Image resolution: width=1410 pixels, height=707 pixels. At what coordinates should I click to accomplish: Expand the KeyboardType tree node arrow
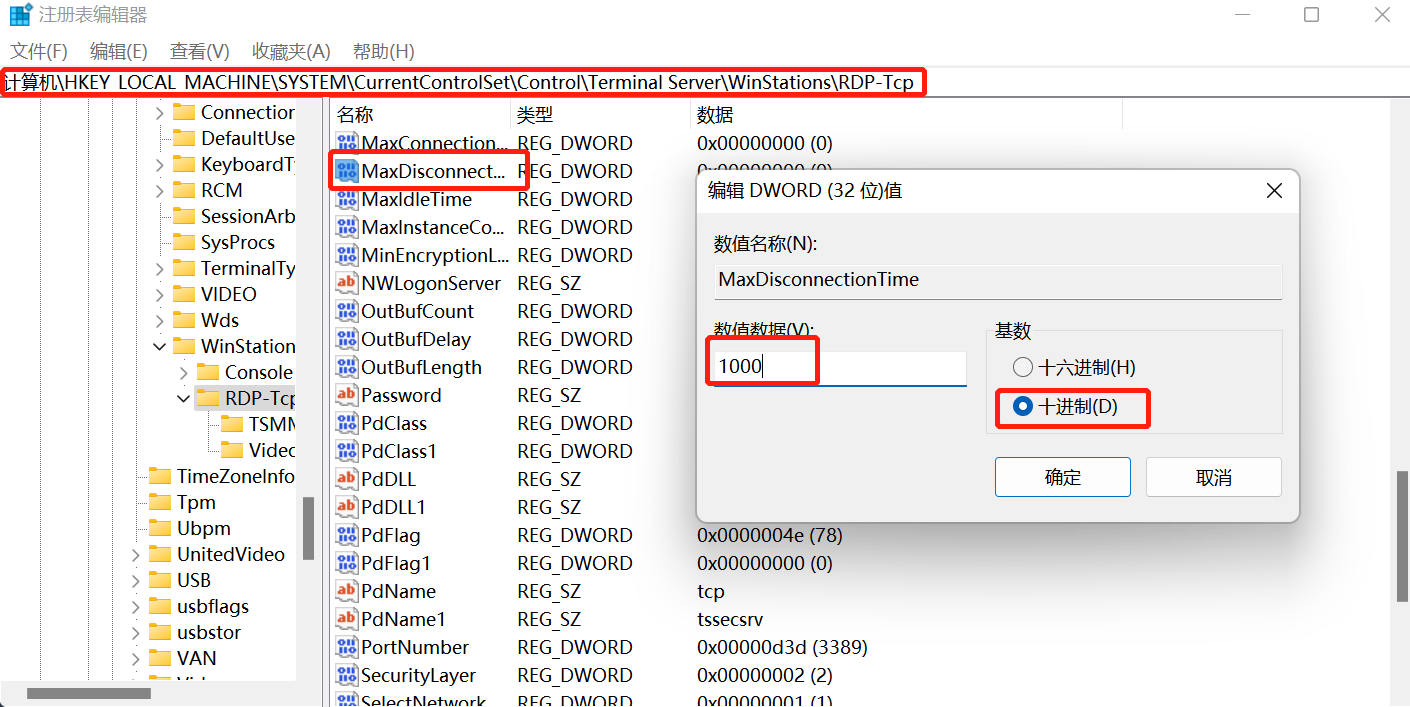point(159,165)
